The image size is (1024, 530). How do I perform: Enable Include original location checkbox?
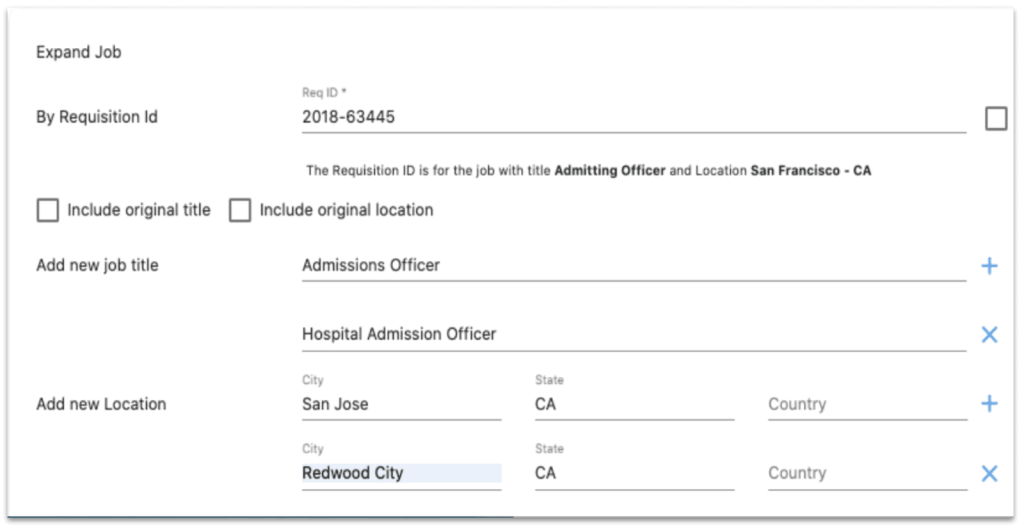(x=240, y=211)
